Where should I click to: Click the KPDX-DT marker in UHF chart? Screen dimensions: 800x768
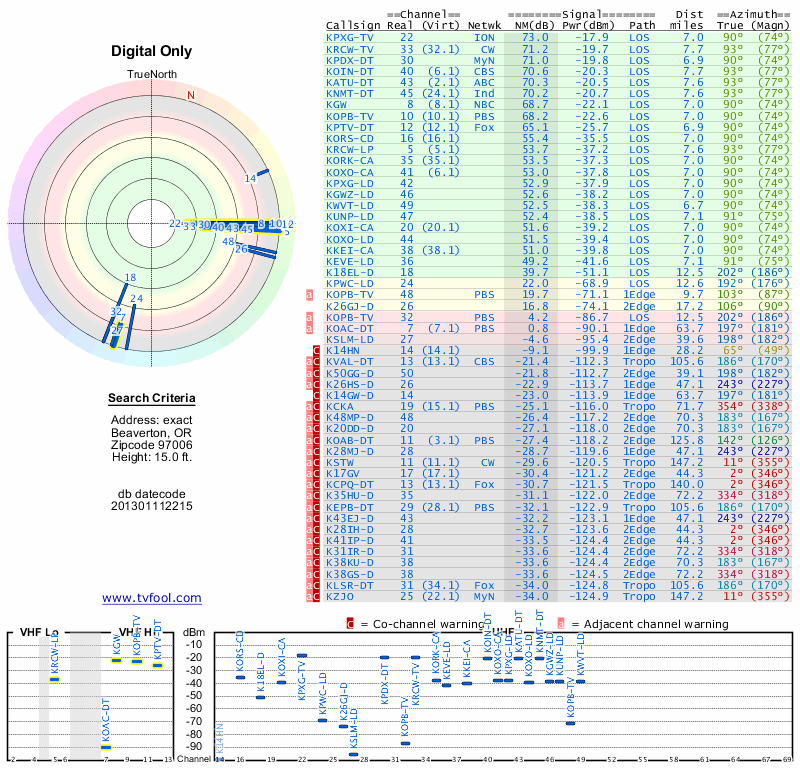pos(385,658)
